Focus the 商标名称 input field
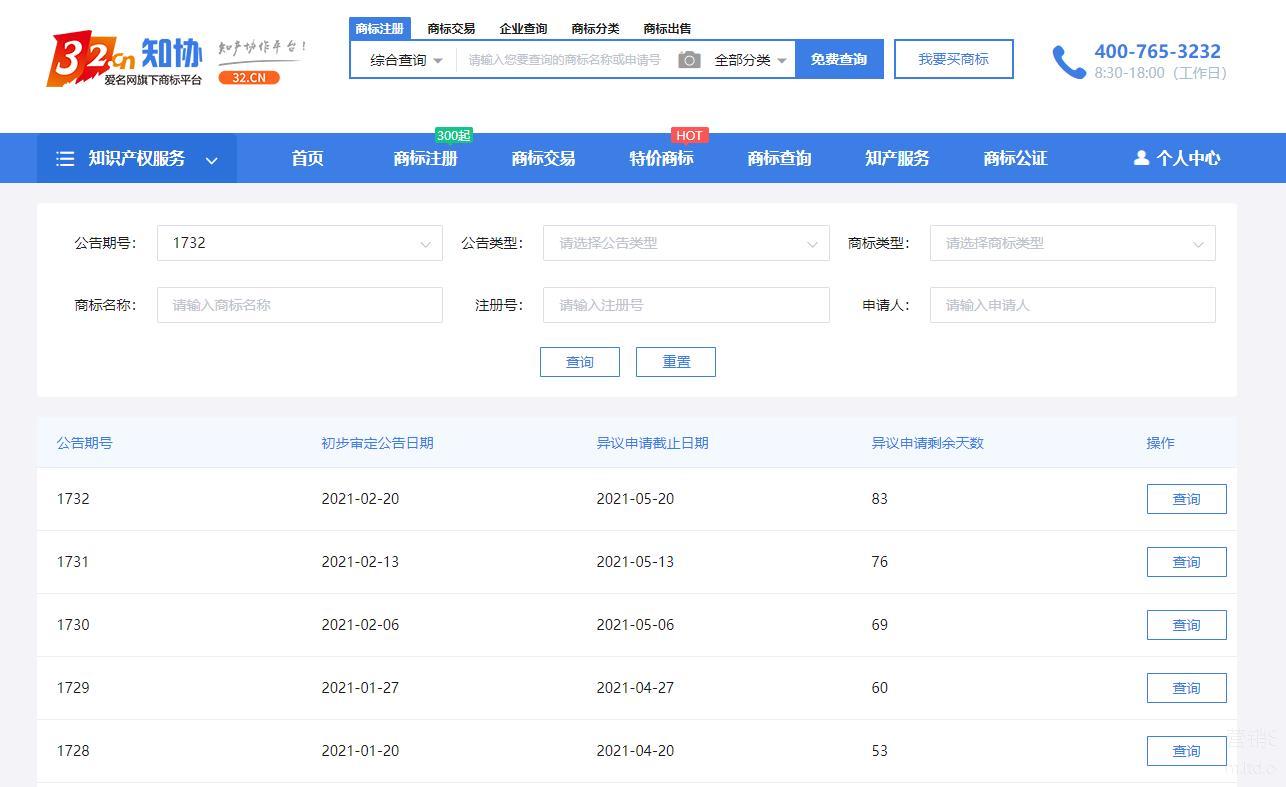Screen dimensions: 1286x787 coord(299,305)
